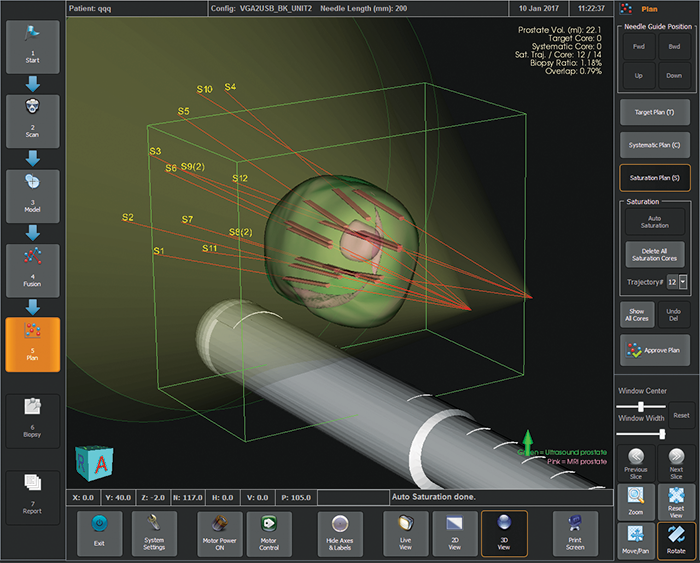The image size is (700, 563).
Task: Select the Zoom tool
Action: [636, 500]
